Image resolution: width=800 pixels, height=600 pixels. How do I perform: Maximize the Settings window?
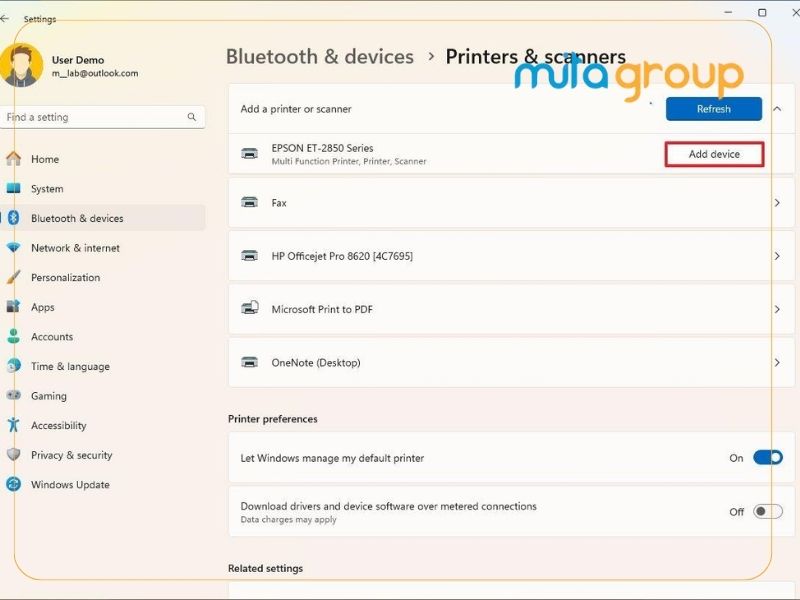[x=762, y=12]
